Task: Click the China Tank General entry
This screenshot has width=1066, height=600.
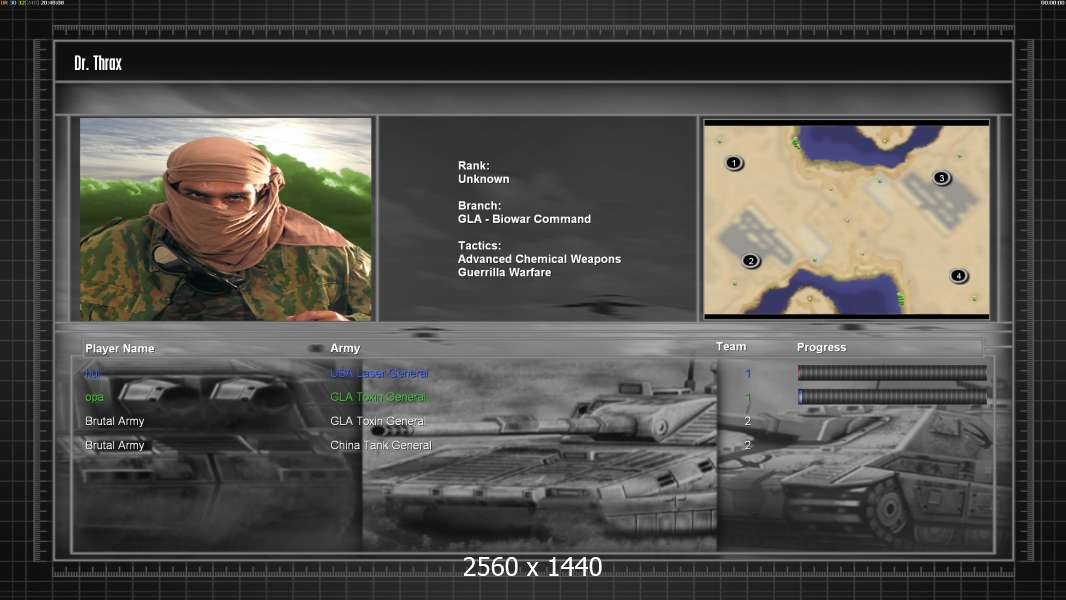Action: point(381,445)
